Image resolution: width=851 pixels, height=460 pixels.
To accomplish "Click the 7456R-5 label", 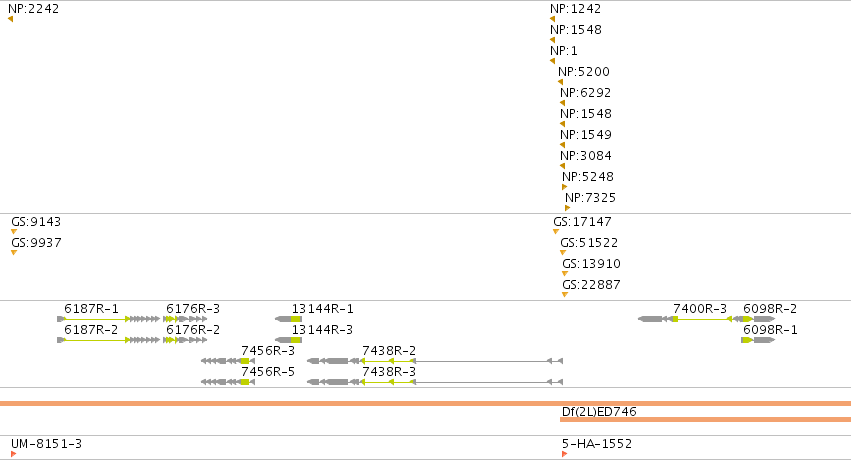I will point(268,372).
